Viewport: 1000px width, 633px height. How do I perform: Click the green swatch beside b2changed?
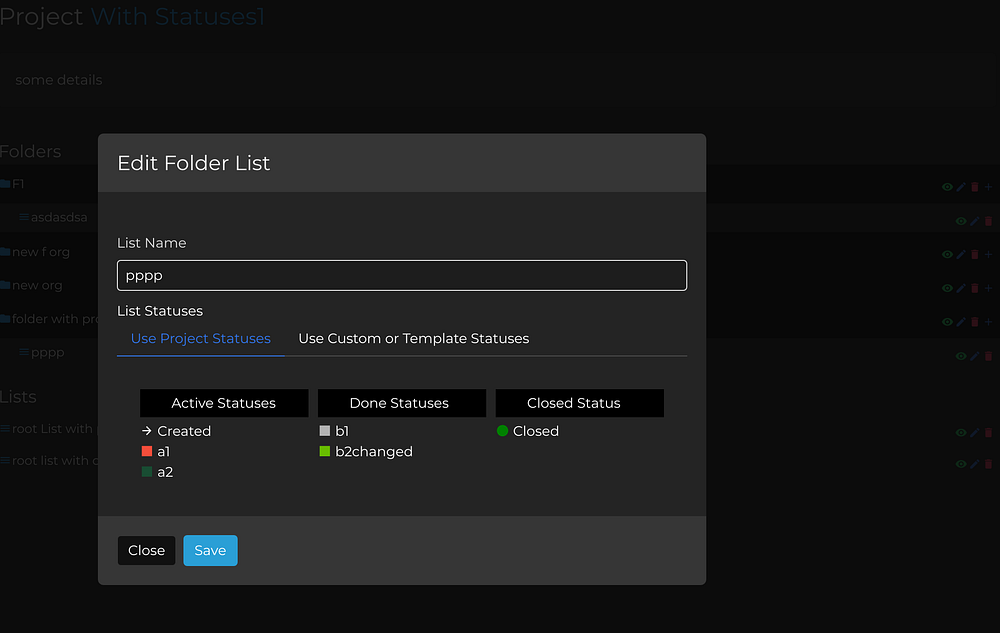point(324,452)
